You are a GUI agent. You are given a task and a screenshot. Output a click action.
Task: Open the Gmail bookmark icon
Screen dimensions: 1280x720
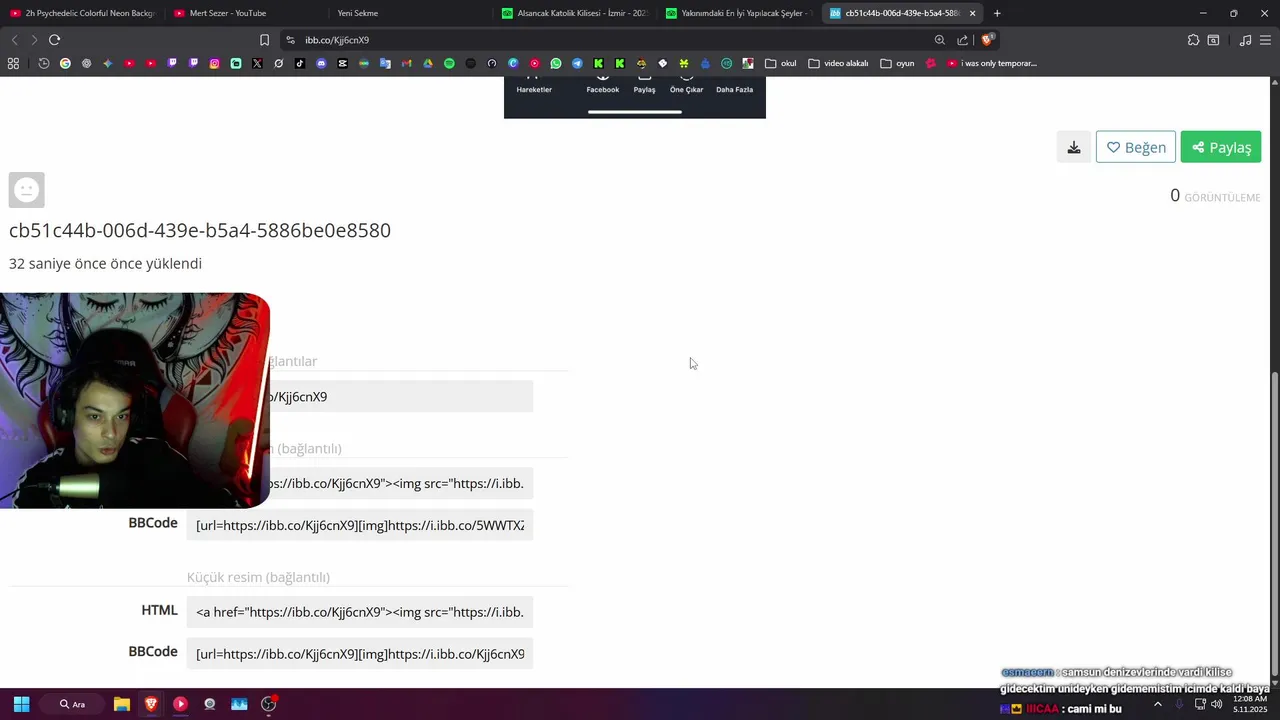[406, 63]
